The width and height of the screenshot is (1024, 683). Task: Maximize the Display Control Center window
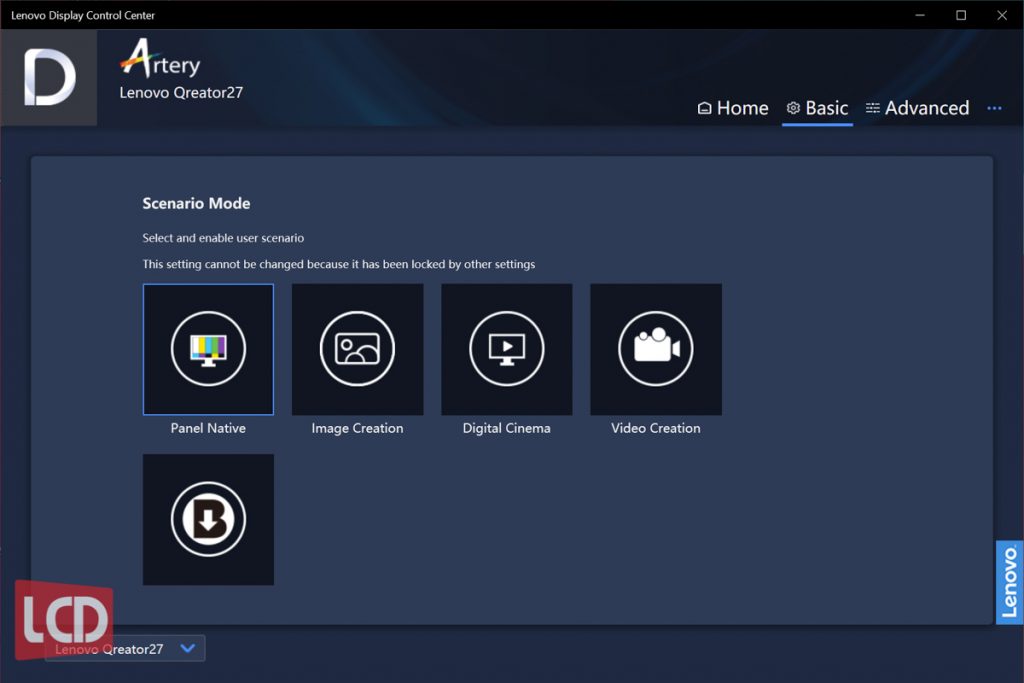pyautogui.click(x=961, y=15)
